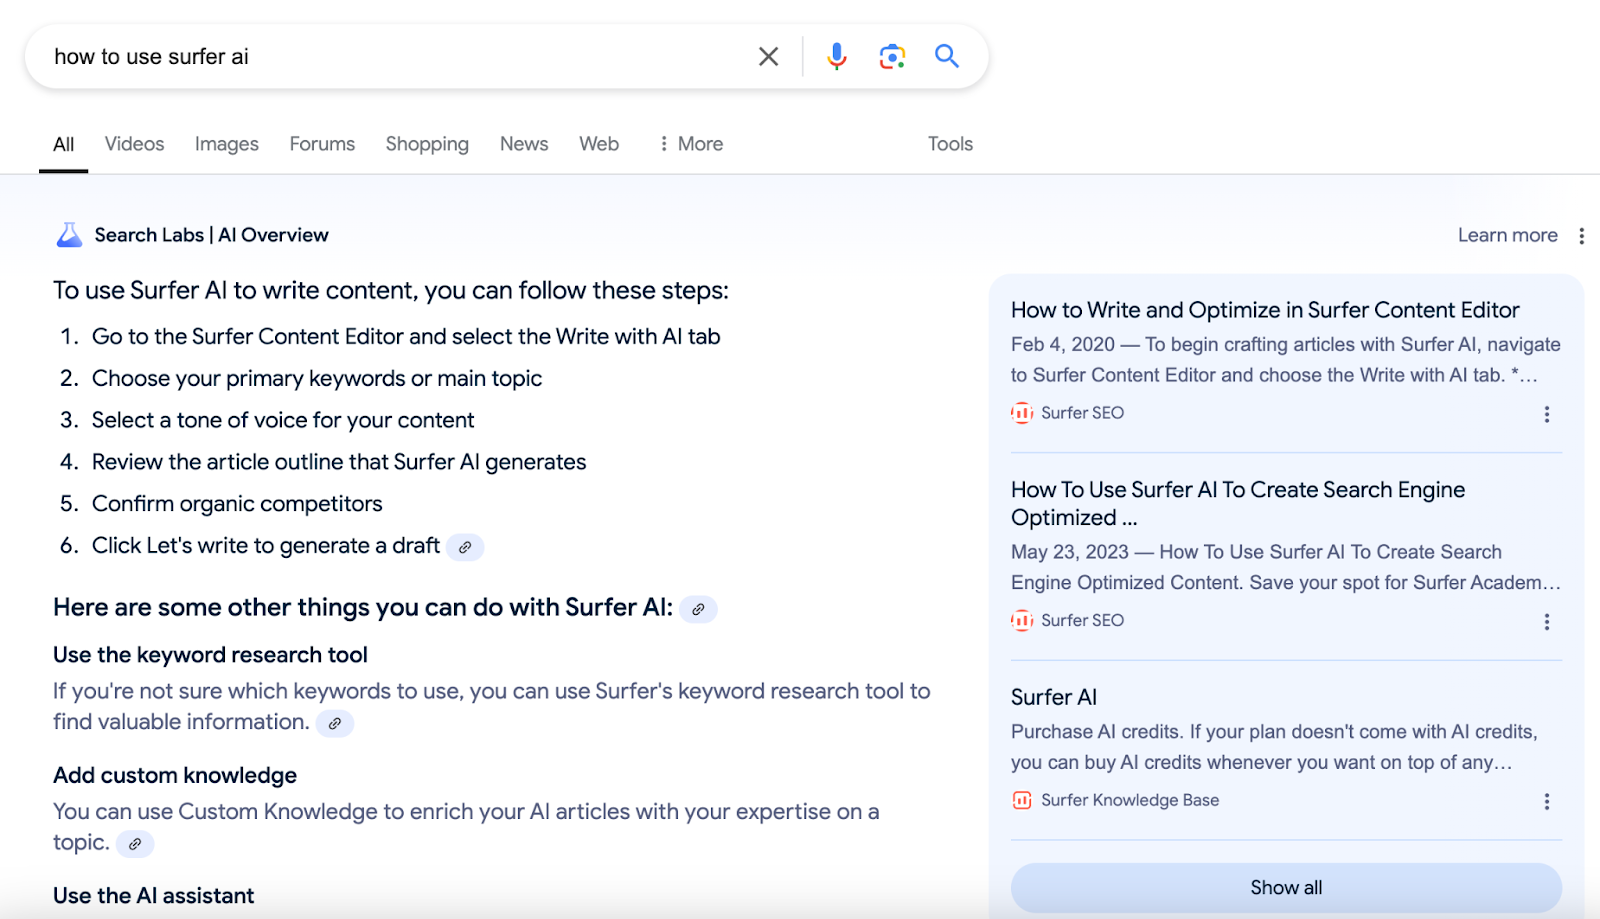Open options for Surfer Knowledge Base result
This screenshot has height=919, width=1600.
tap(1547, 801)
